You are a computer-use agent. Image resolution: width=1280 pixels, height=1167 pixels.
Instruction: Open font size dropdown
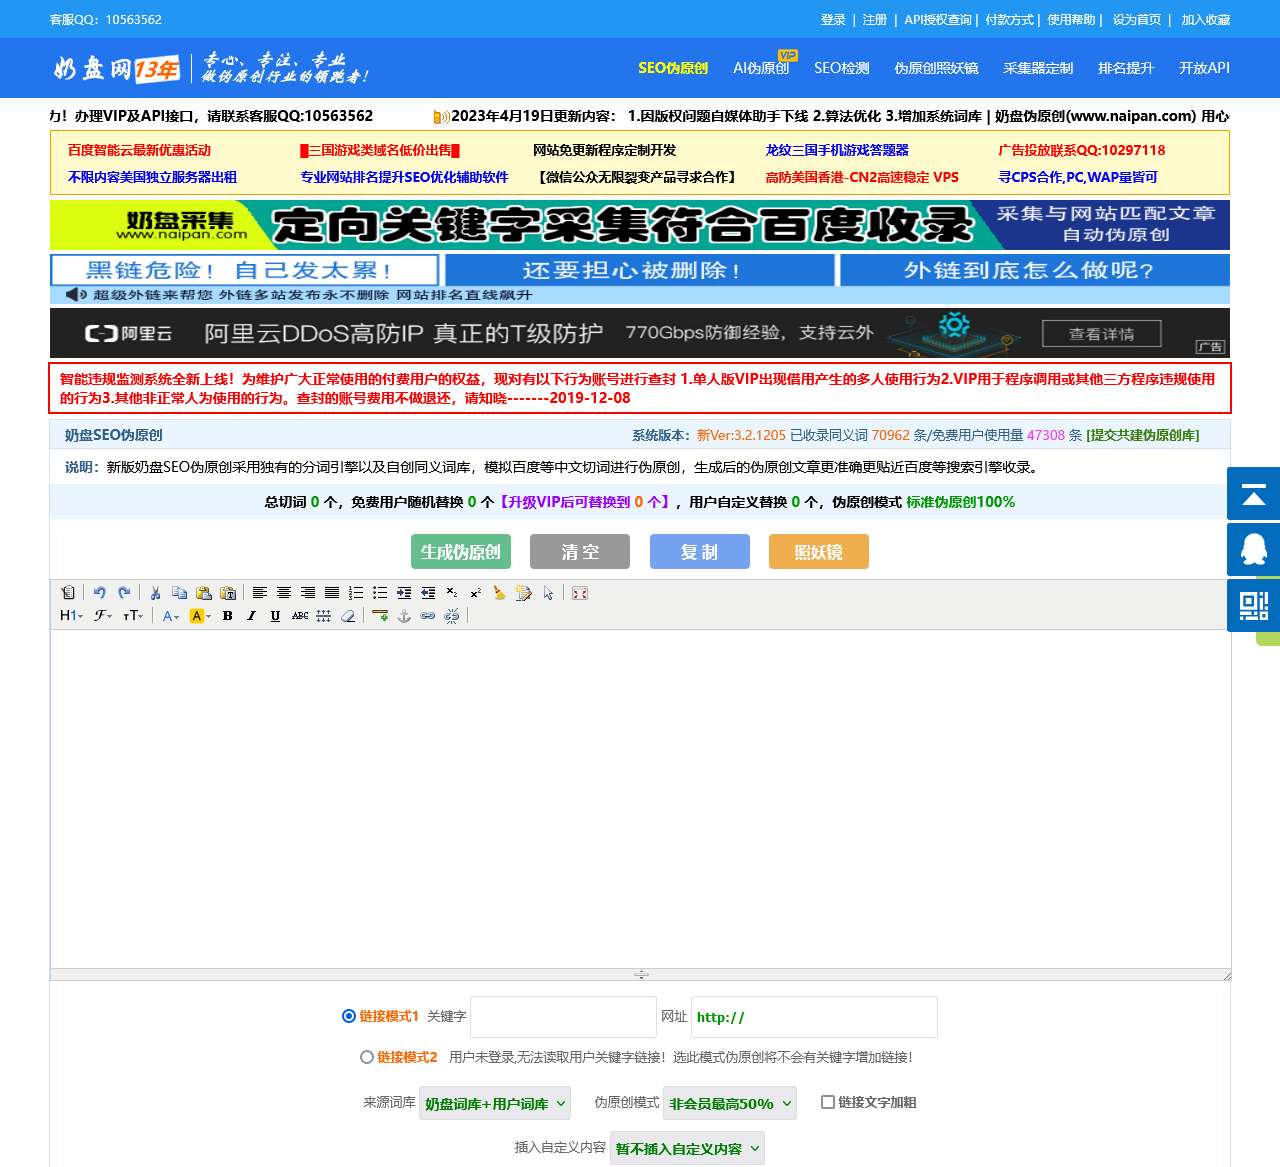tap(133, 616)
